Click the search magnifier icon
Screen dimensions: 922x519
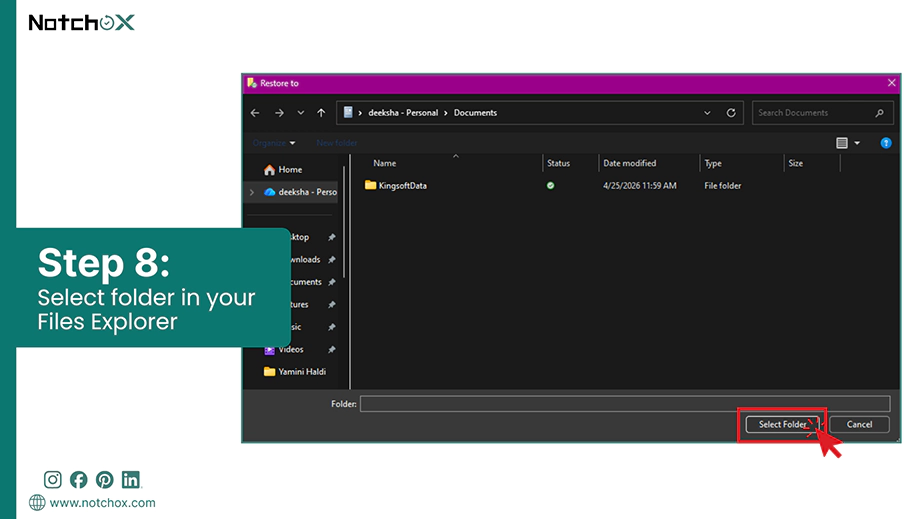pos(880,113)
